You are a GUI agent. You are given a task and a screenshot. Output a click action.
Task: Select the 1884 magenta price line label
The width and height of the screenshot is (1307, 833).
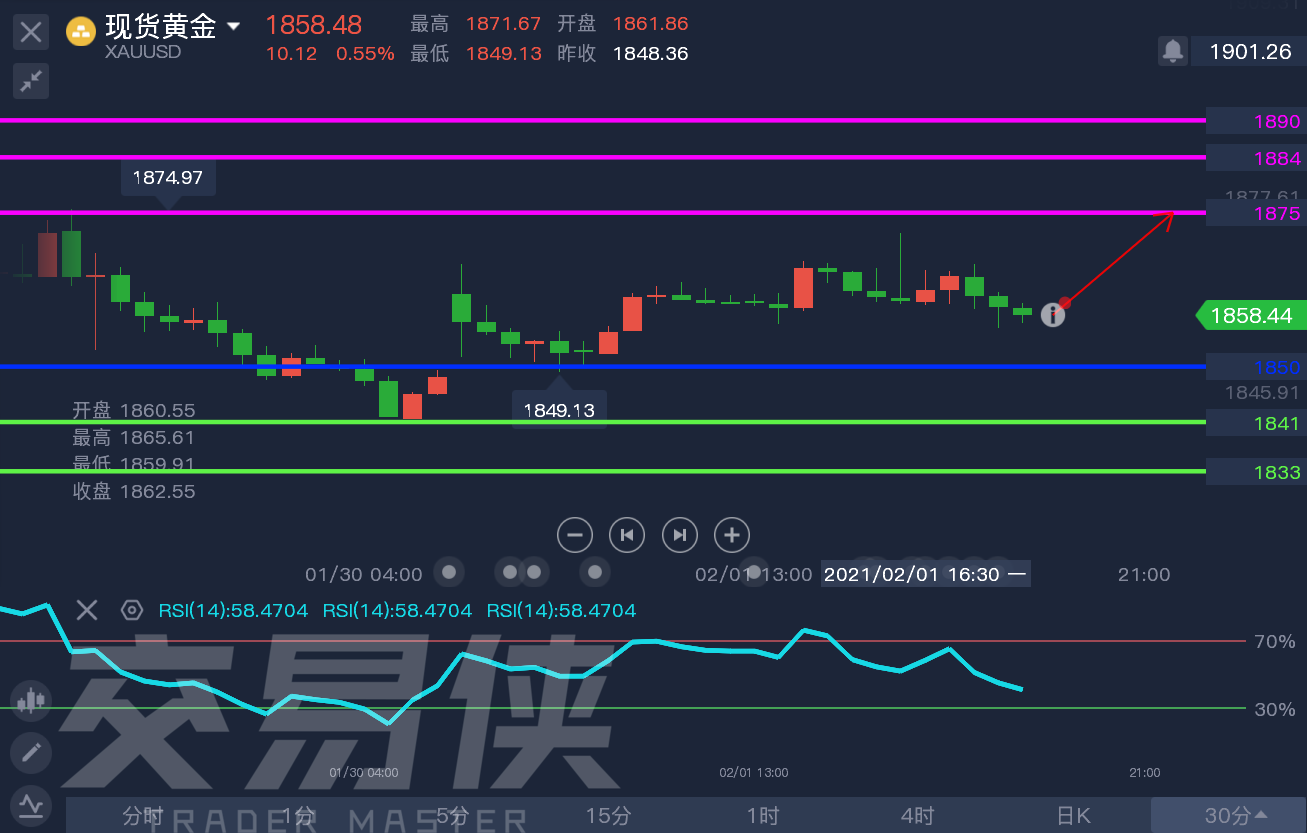(1256, 158)
